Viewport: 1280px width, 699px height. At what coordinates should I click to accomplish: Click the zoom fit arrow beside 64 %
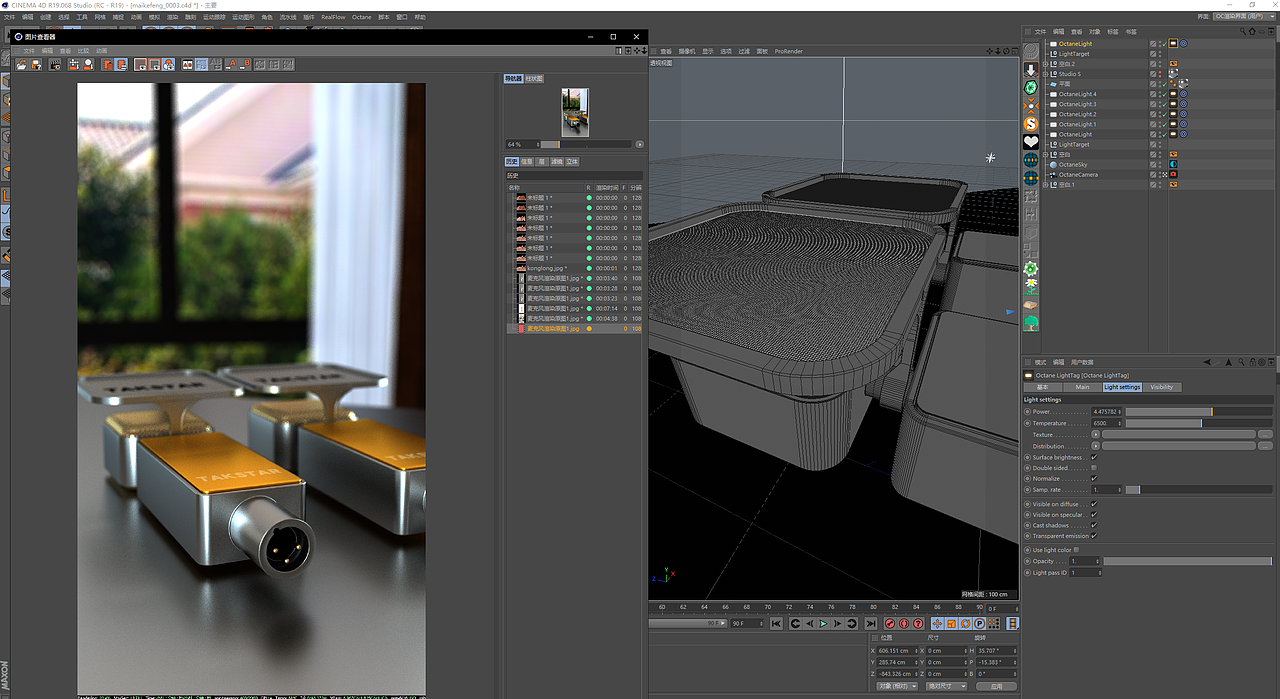click(x=639, y=144)
